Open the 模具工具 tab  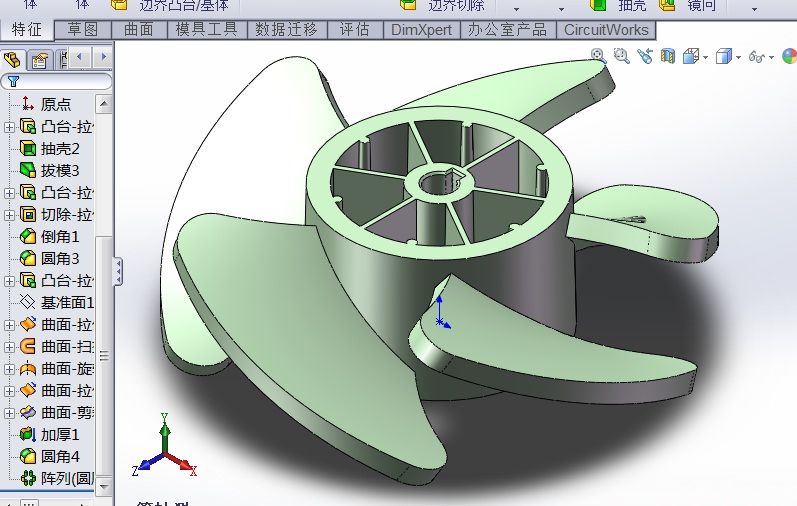coord(207,29)
